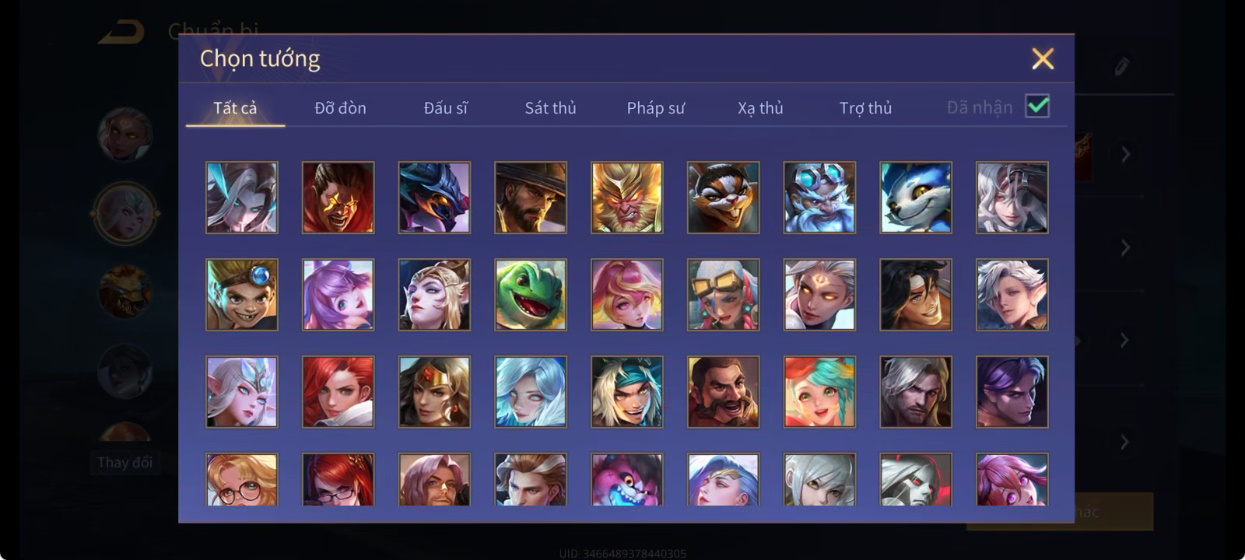This screenshot has height=560, width=1245.
Task: Select the raccoon hero portrait
Action: point(723,197)
